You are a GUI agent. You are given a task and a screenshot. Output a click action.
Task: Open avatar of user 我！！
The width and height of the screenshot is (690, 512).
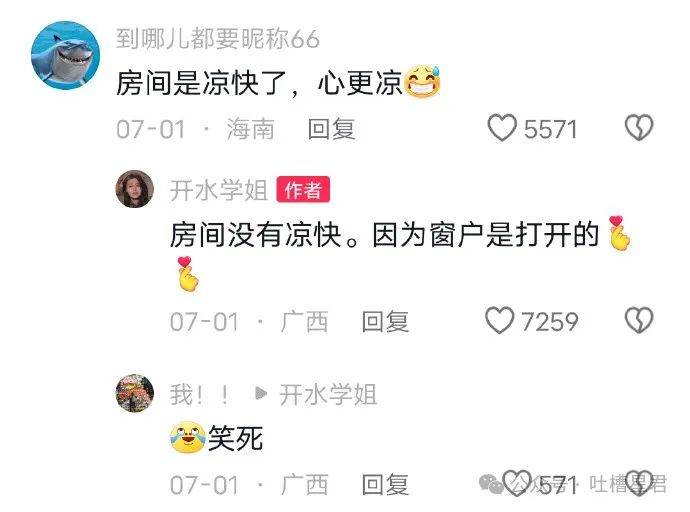tap(135, 394)
